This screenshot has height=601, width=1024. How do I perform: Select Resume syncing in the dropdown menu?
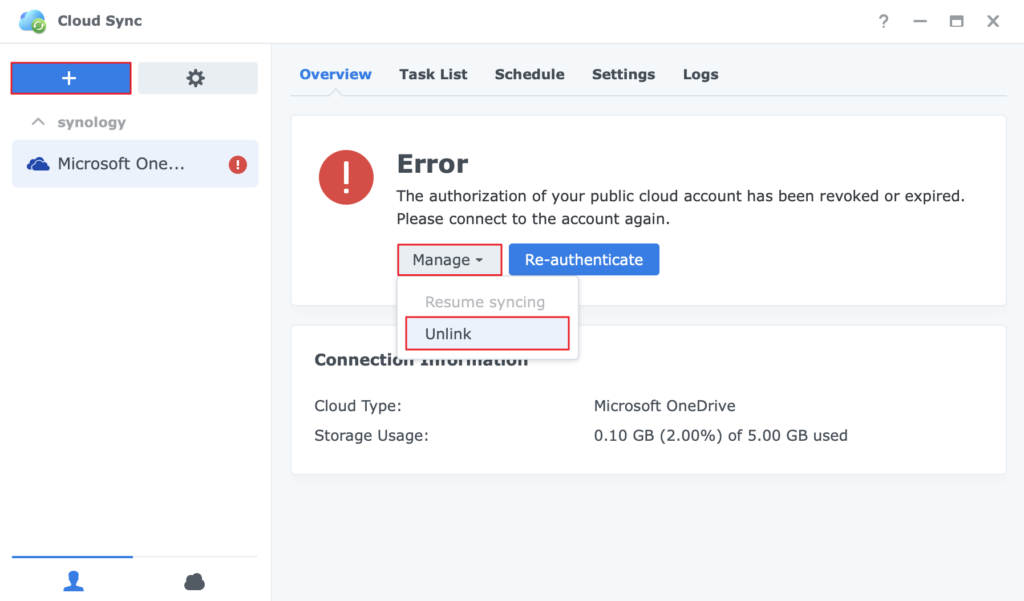click(x=485, y=302)
